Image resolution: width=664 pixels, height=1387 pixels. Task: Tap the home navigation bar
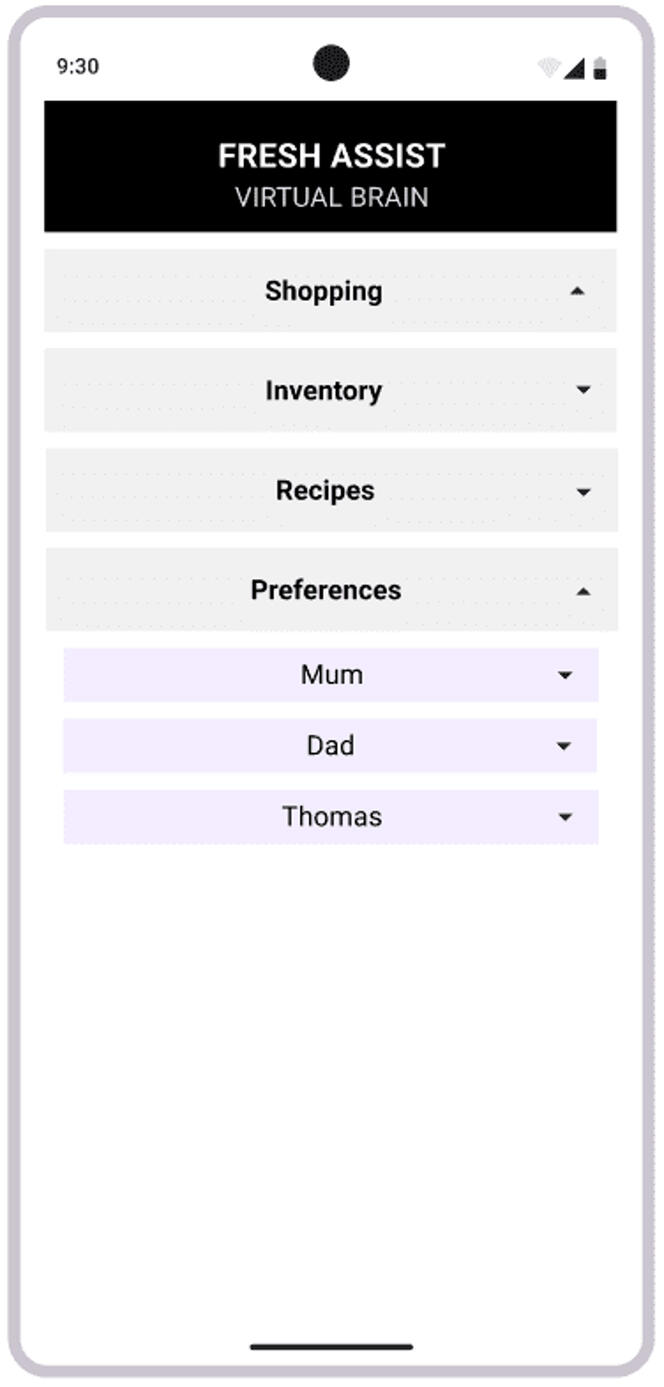click(331, 1347)
